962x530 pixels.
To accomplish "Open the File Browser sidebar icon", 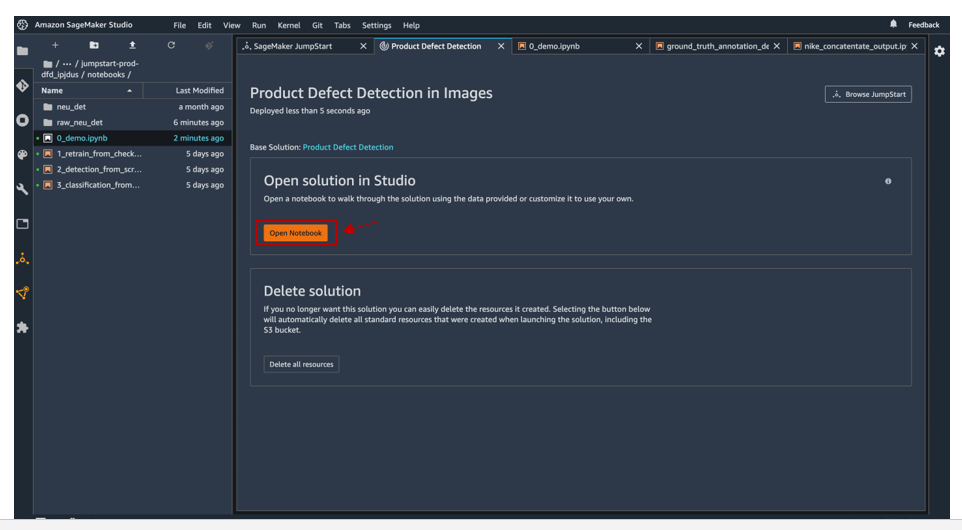I will 23,51.
